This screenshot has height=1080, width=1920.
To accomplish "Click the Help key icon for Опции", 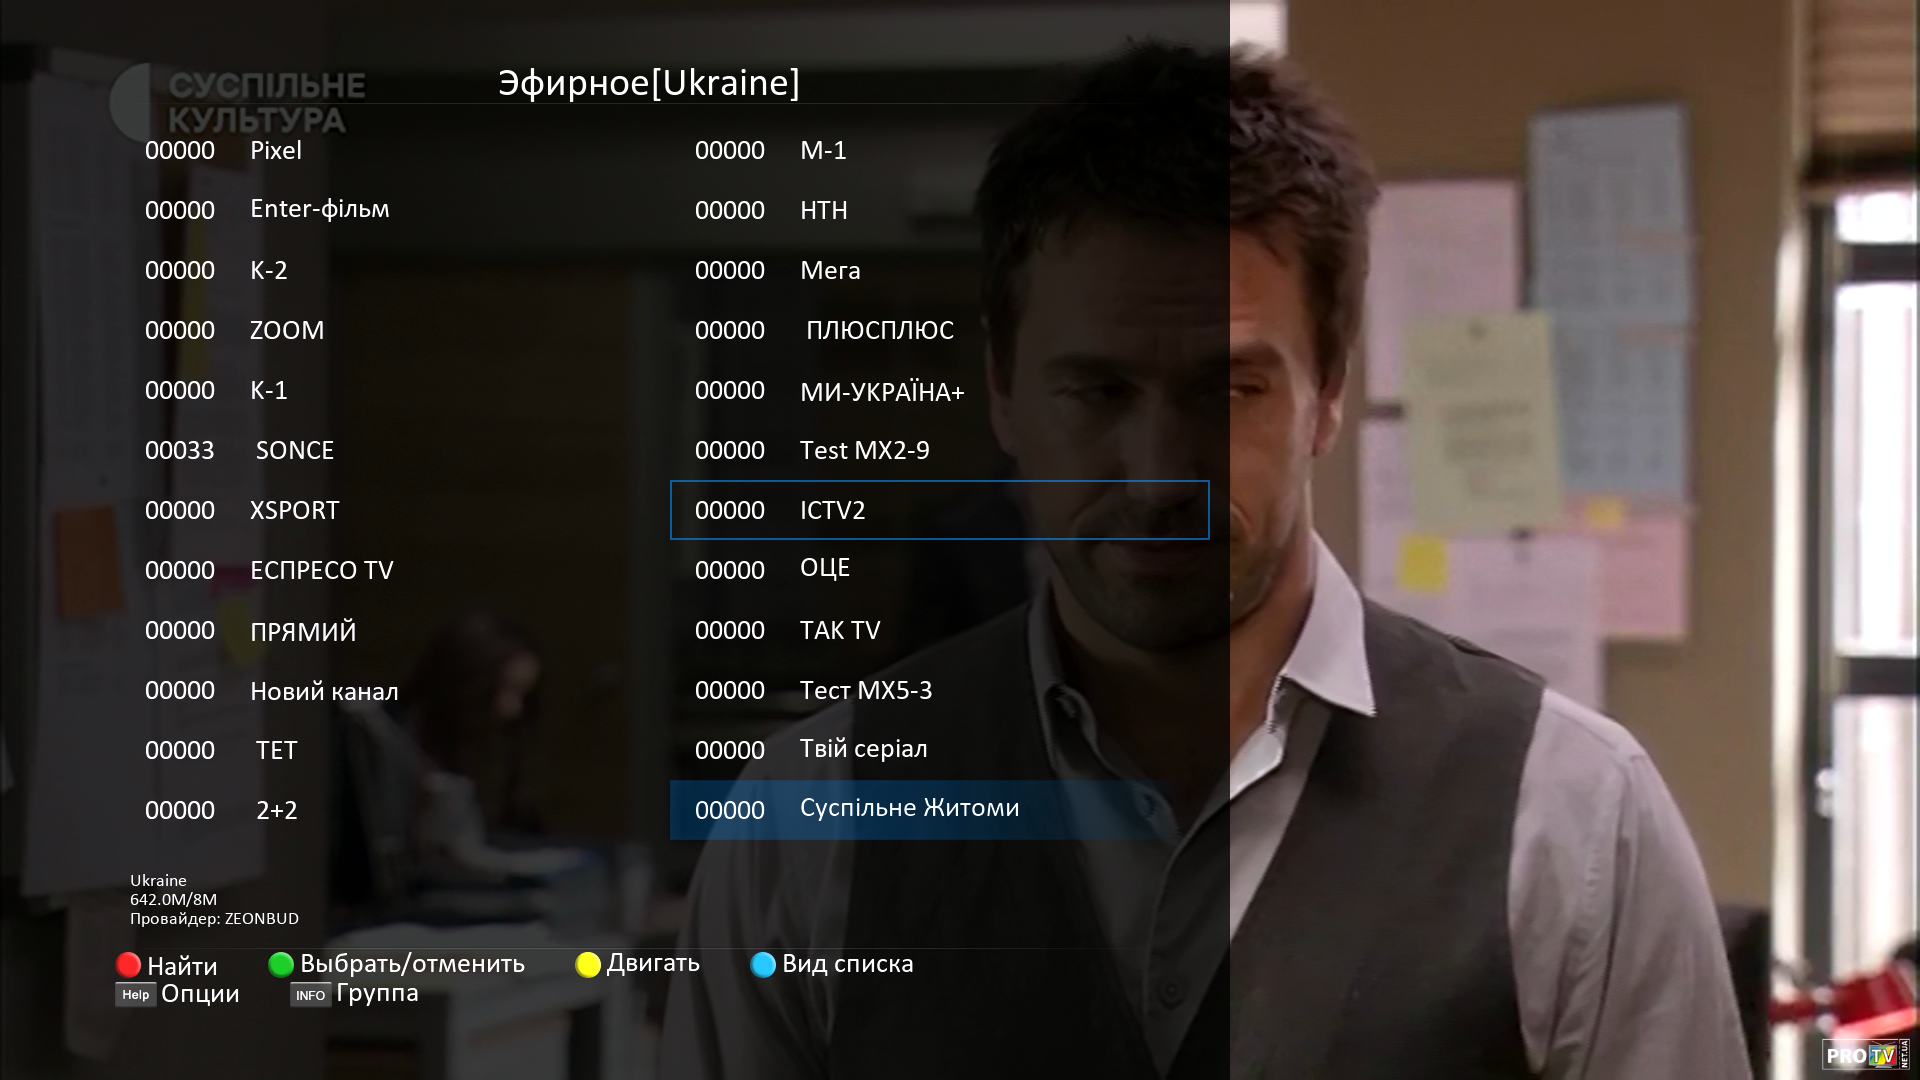I will click(x=135, y=995).
